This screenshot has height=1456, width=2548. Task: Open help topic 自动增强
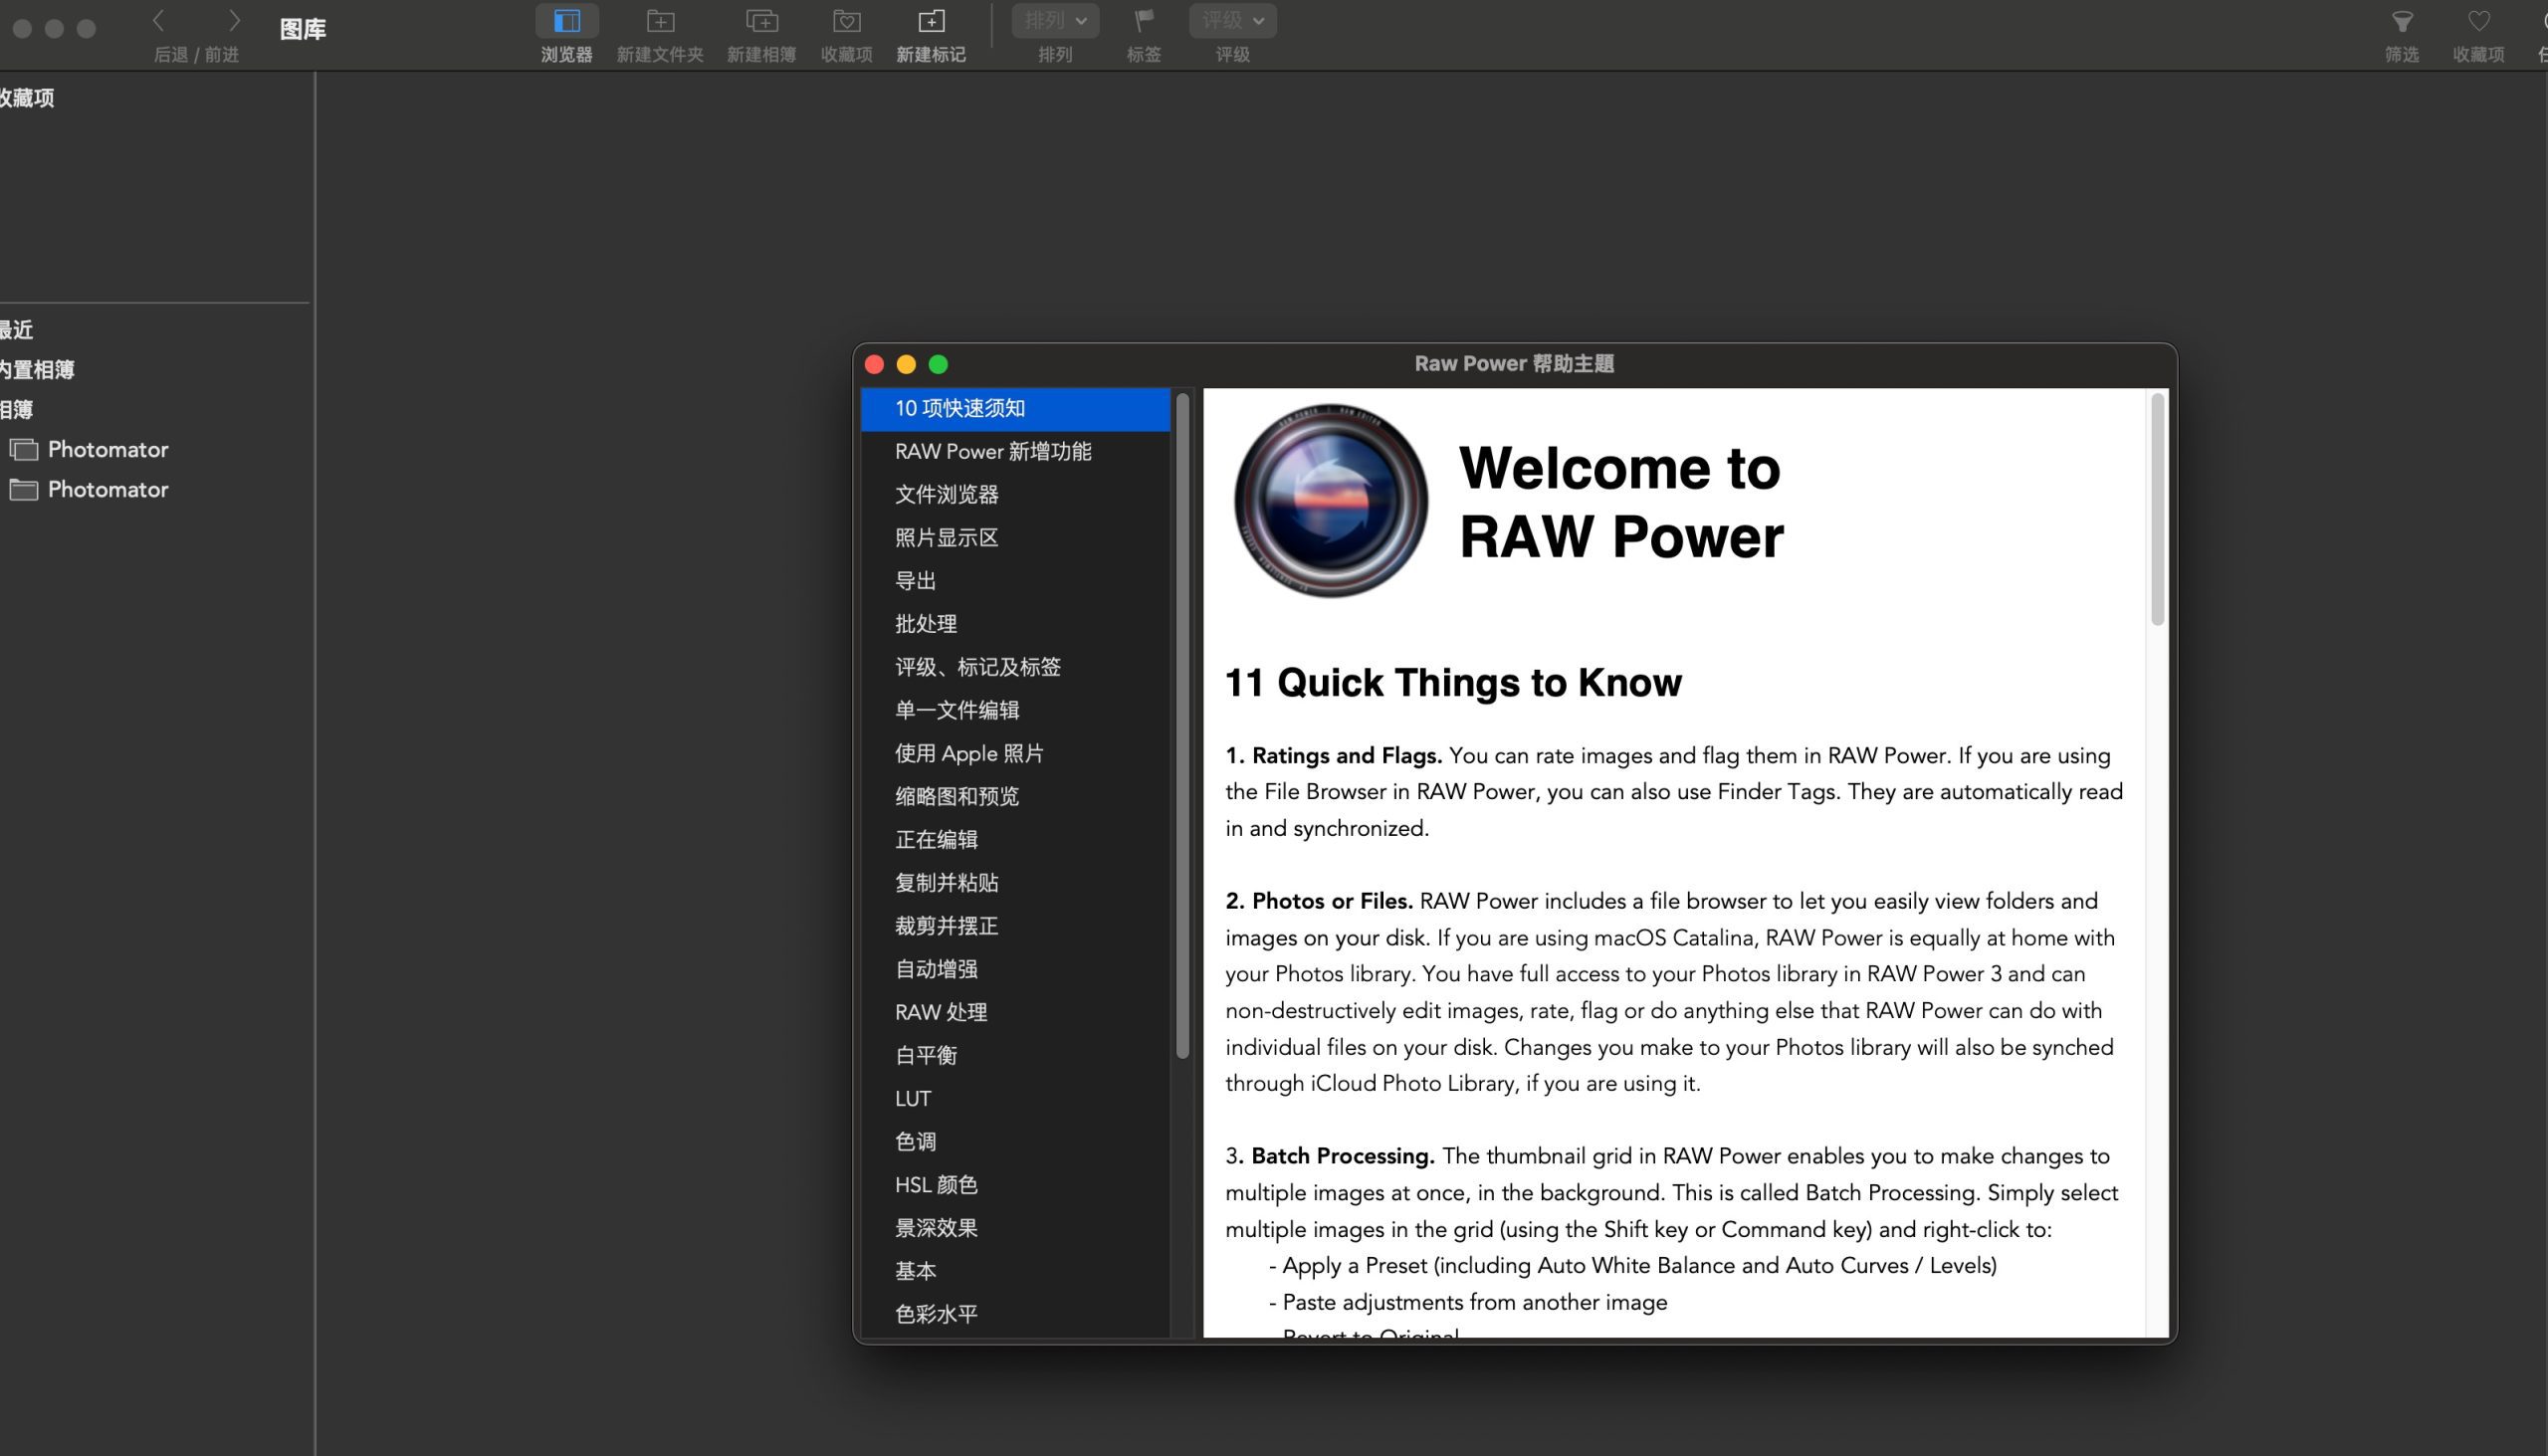1015,969
